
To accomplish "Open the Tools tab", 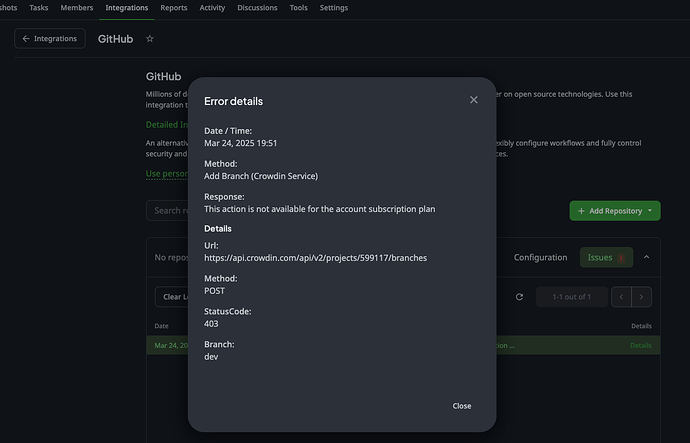I will coord(299,8).
